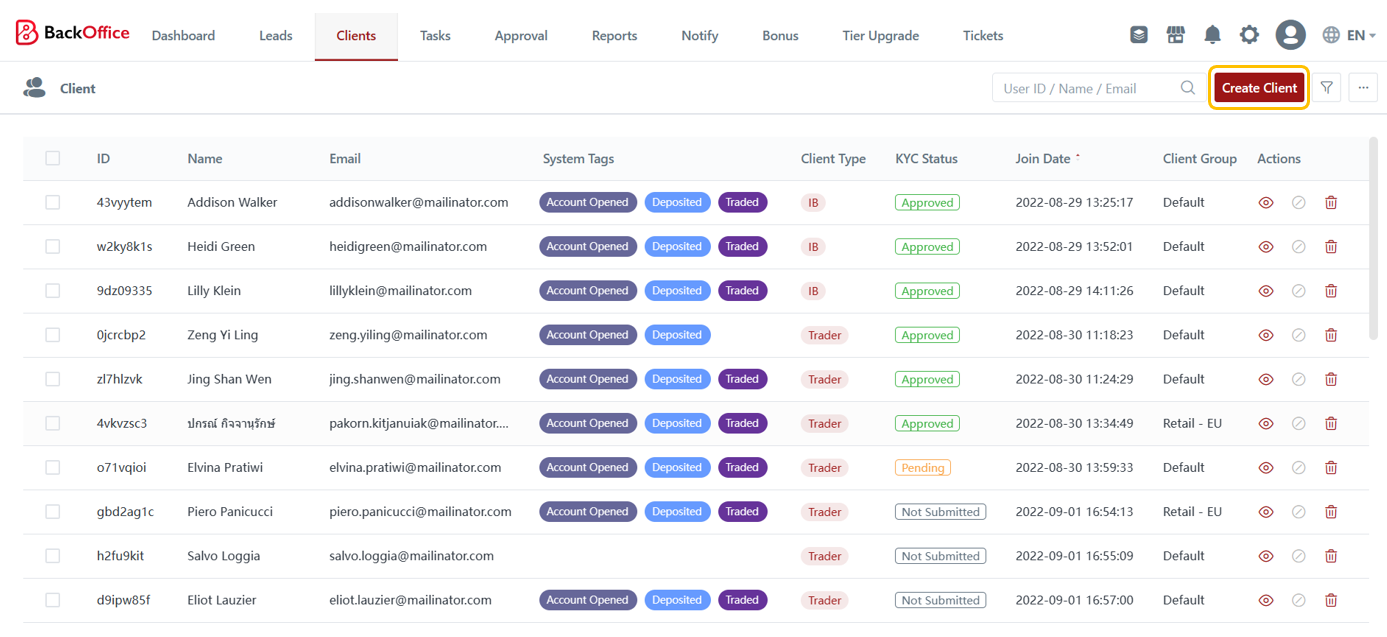View Lilly Klein's details eye icon

pyautogui.click(x=1266, y=291)
